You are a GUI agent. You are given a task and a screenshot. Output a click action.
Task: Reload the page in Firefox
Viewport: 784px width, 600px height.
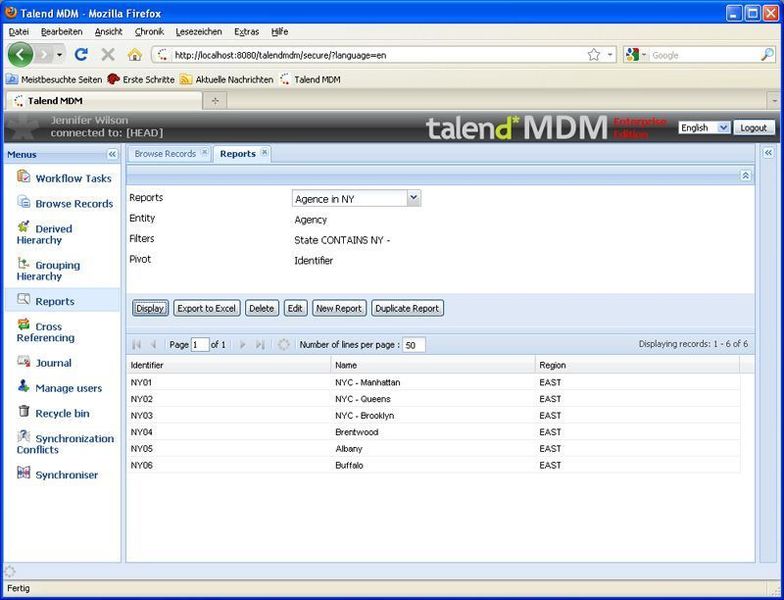point(81,54)
